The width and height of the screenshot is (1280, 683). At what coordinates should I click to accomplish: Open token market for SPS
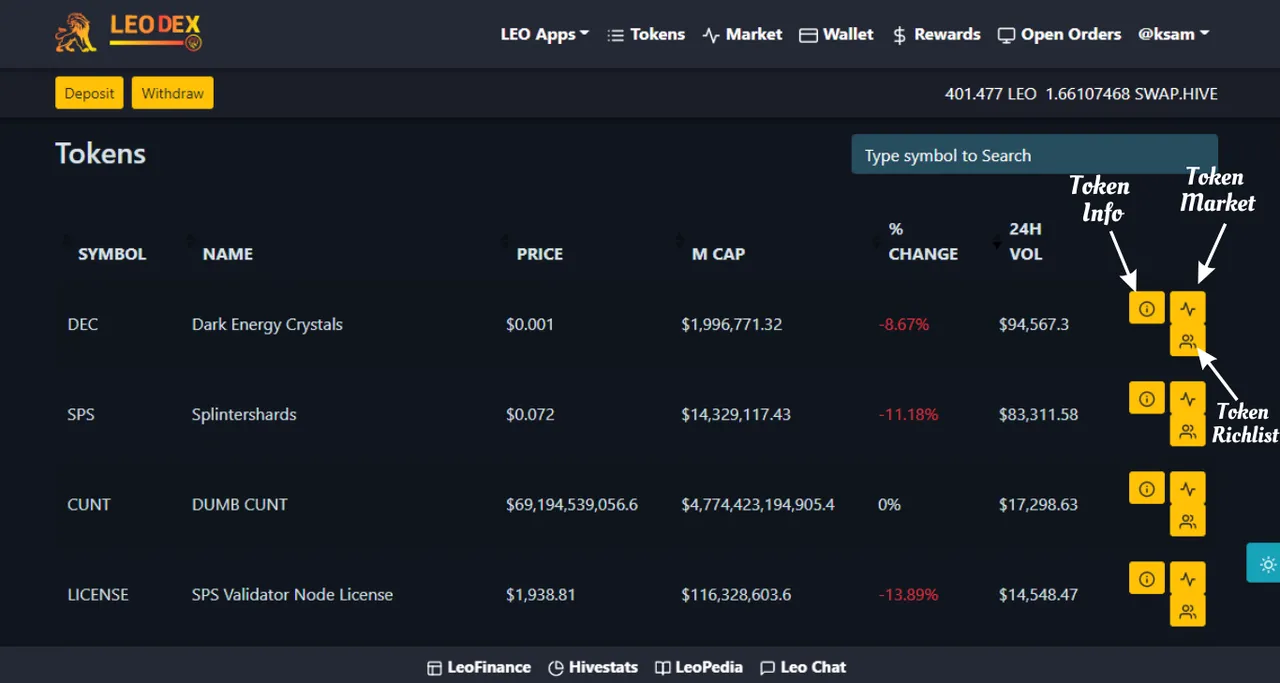pos(1187,398)
